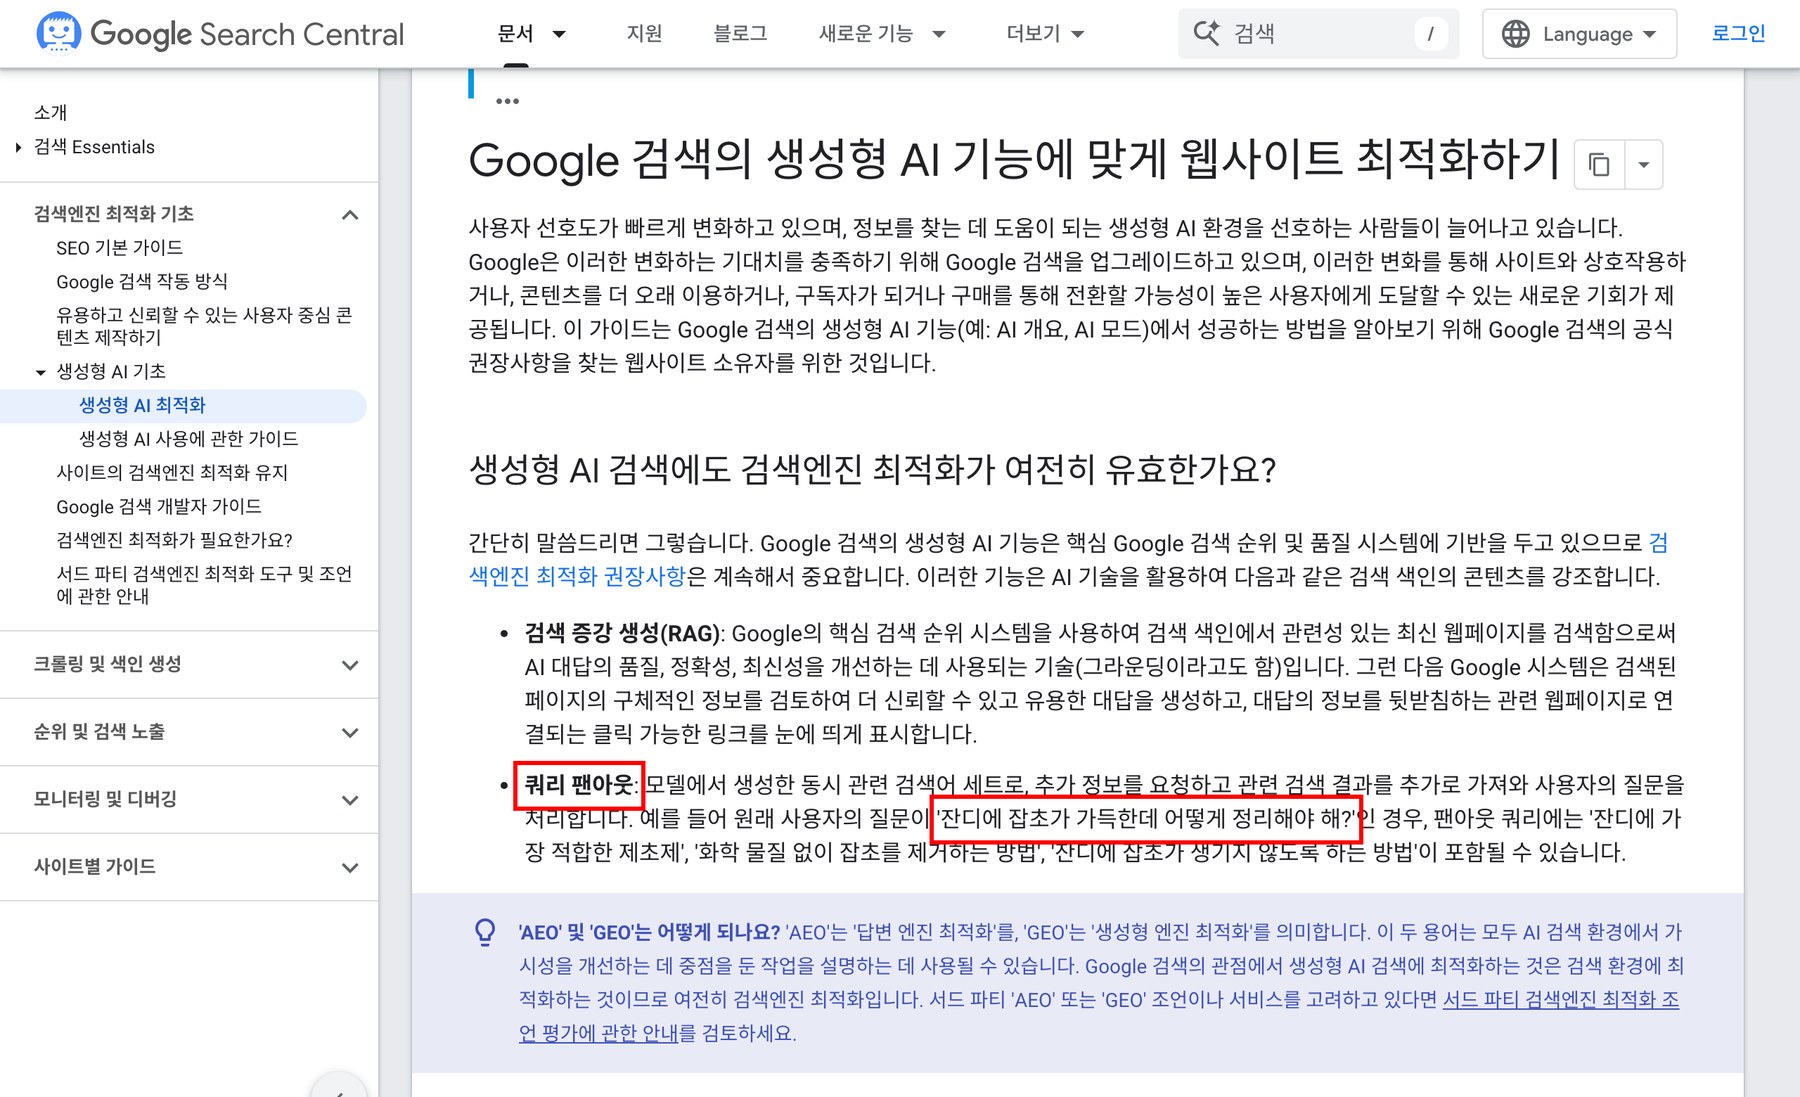Open the dropdown arrow next to copy icon

[1643, 165]
